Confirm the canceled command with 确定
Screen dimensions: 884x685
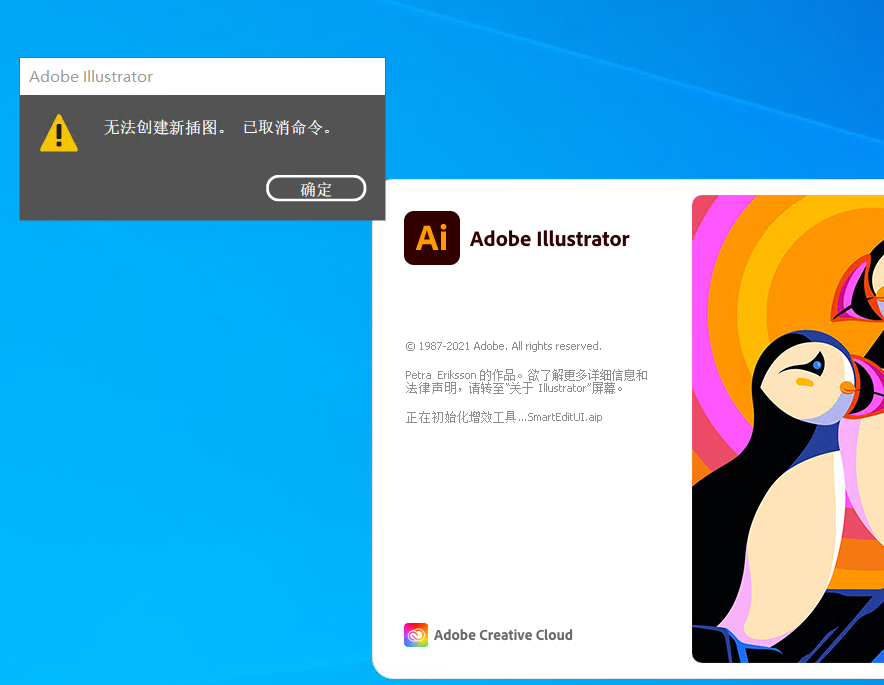tap(316, 188)
